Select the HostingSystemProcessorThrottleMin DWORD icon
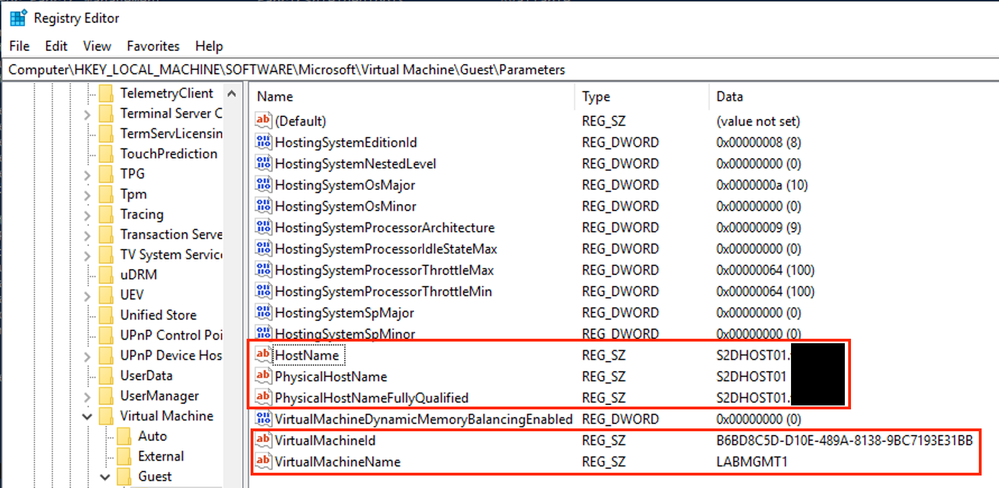This screenshot has height=488, width=999. (262, 291)
